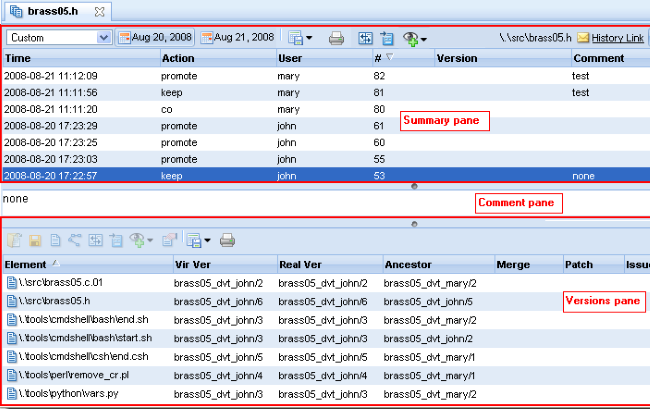The image size is (650, 409).
Task: Click the file icon next to brass05.h element
Action: pos(10,301)
